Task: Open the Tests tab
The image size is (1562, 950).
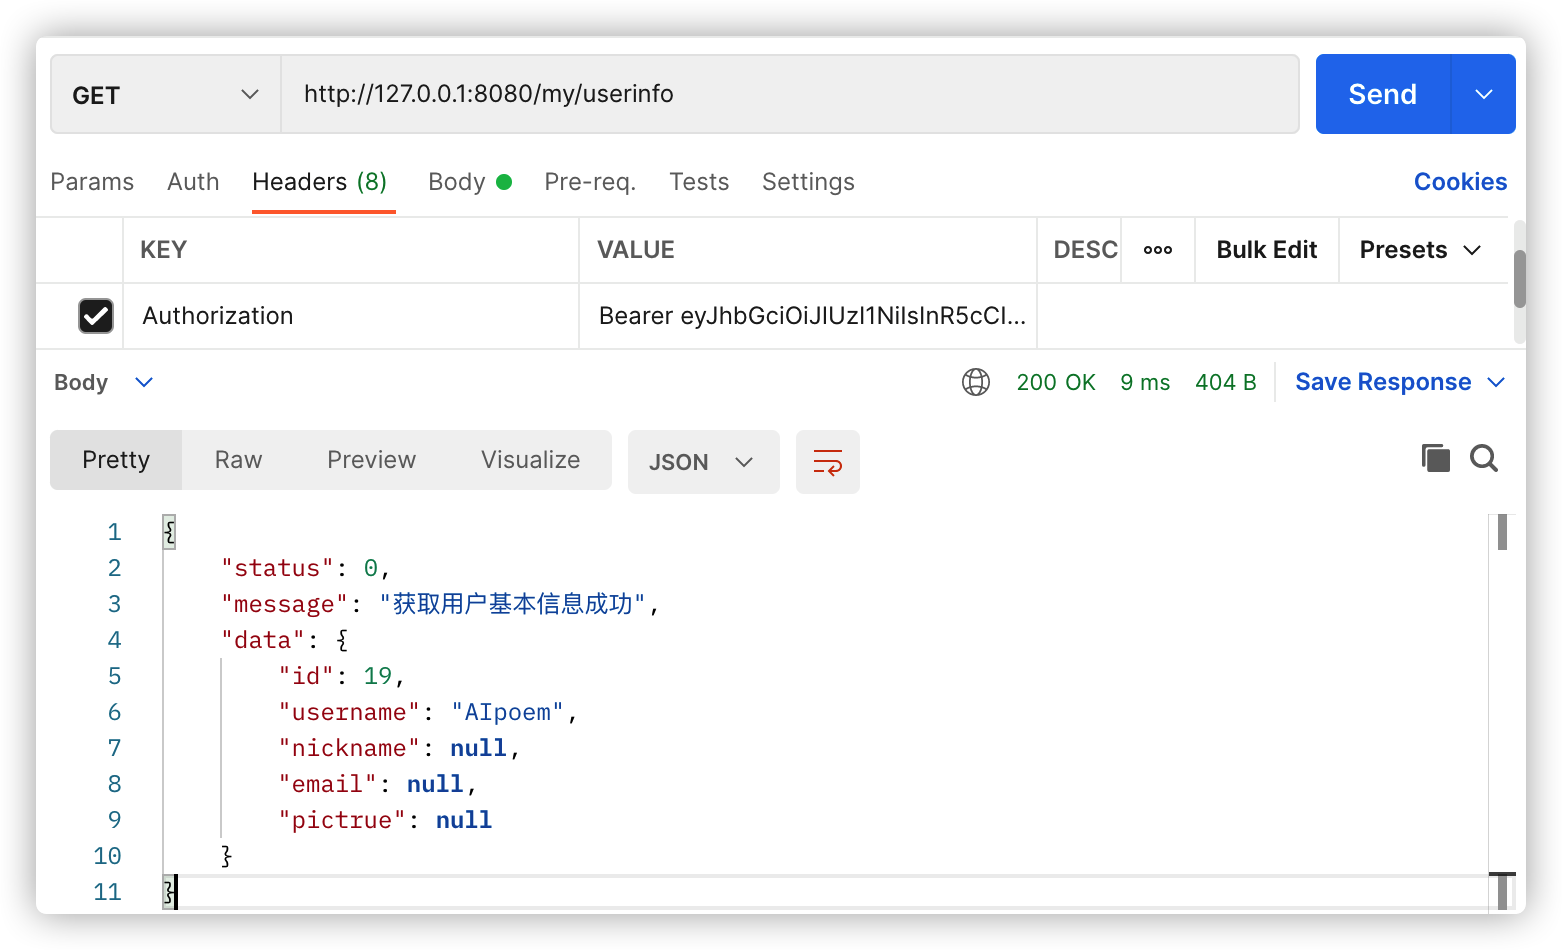Action: point(699,182)
